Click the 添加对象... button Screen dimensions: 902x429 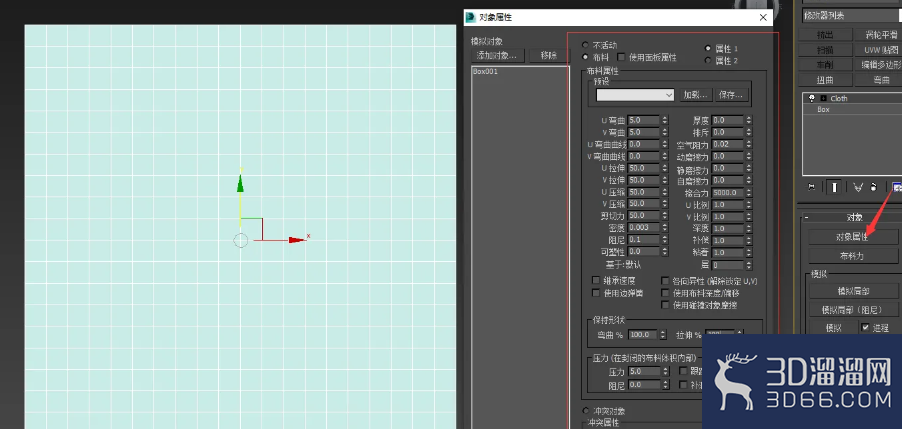tap(497, 55)
